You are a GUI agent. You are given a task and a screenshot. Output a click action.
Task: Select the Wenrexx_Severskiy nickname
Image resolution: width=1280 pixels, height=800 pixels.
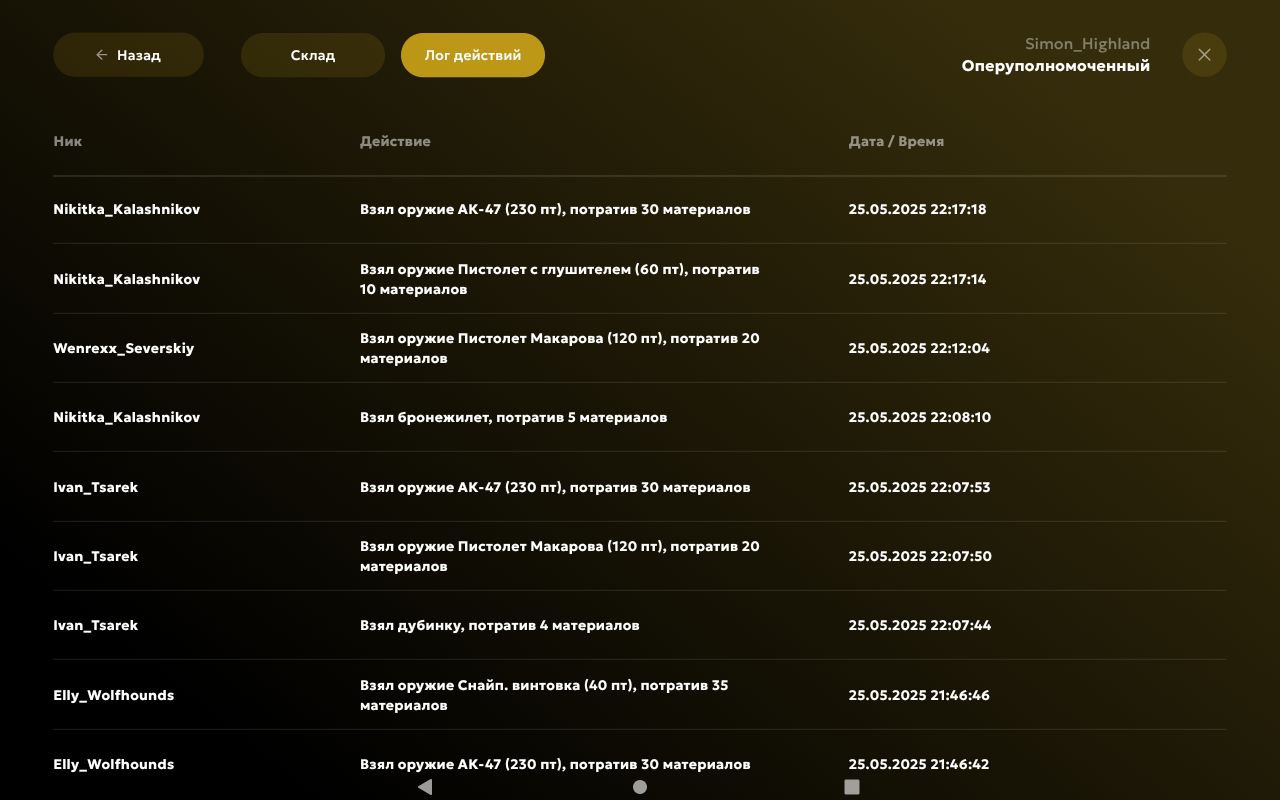[124, 348]
